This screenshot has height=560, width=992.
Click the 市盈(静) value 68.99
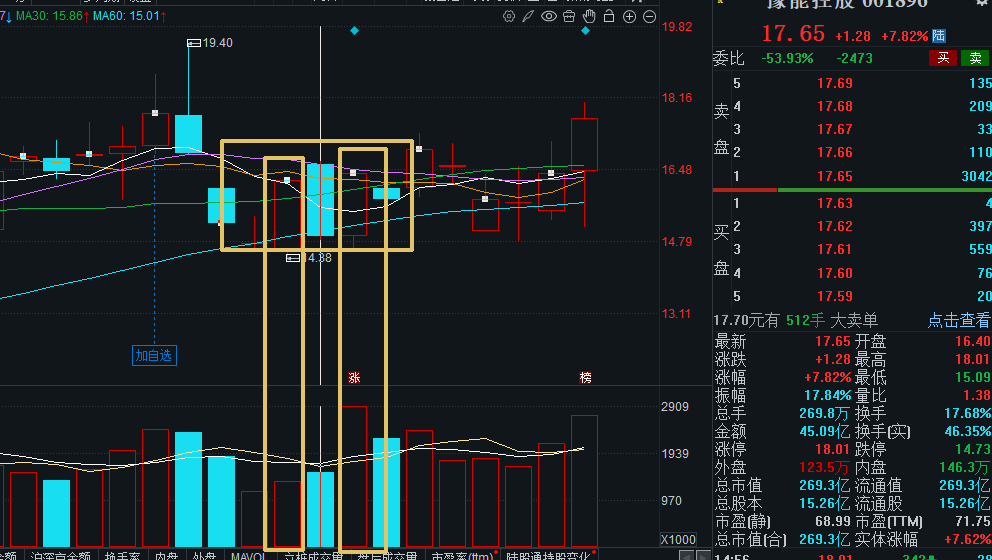[833, 522]
